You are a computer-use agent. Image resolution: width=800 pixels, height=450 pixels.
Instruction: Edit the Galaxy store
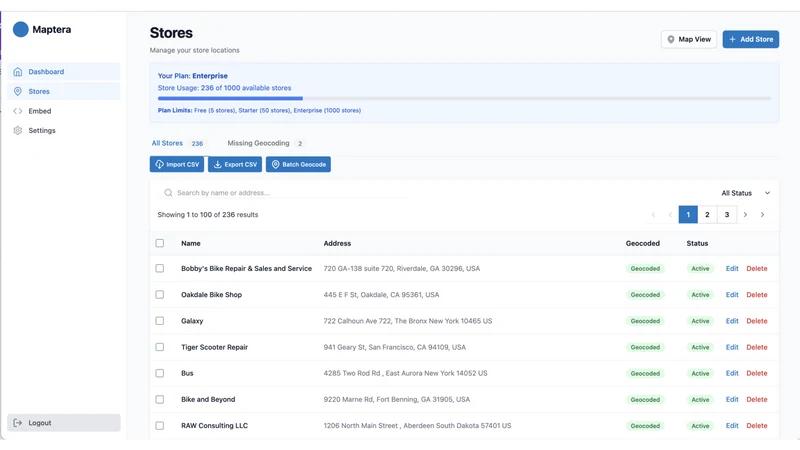pyautogui.click(x=732, y=321)
